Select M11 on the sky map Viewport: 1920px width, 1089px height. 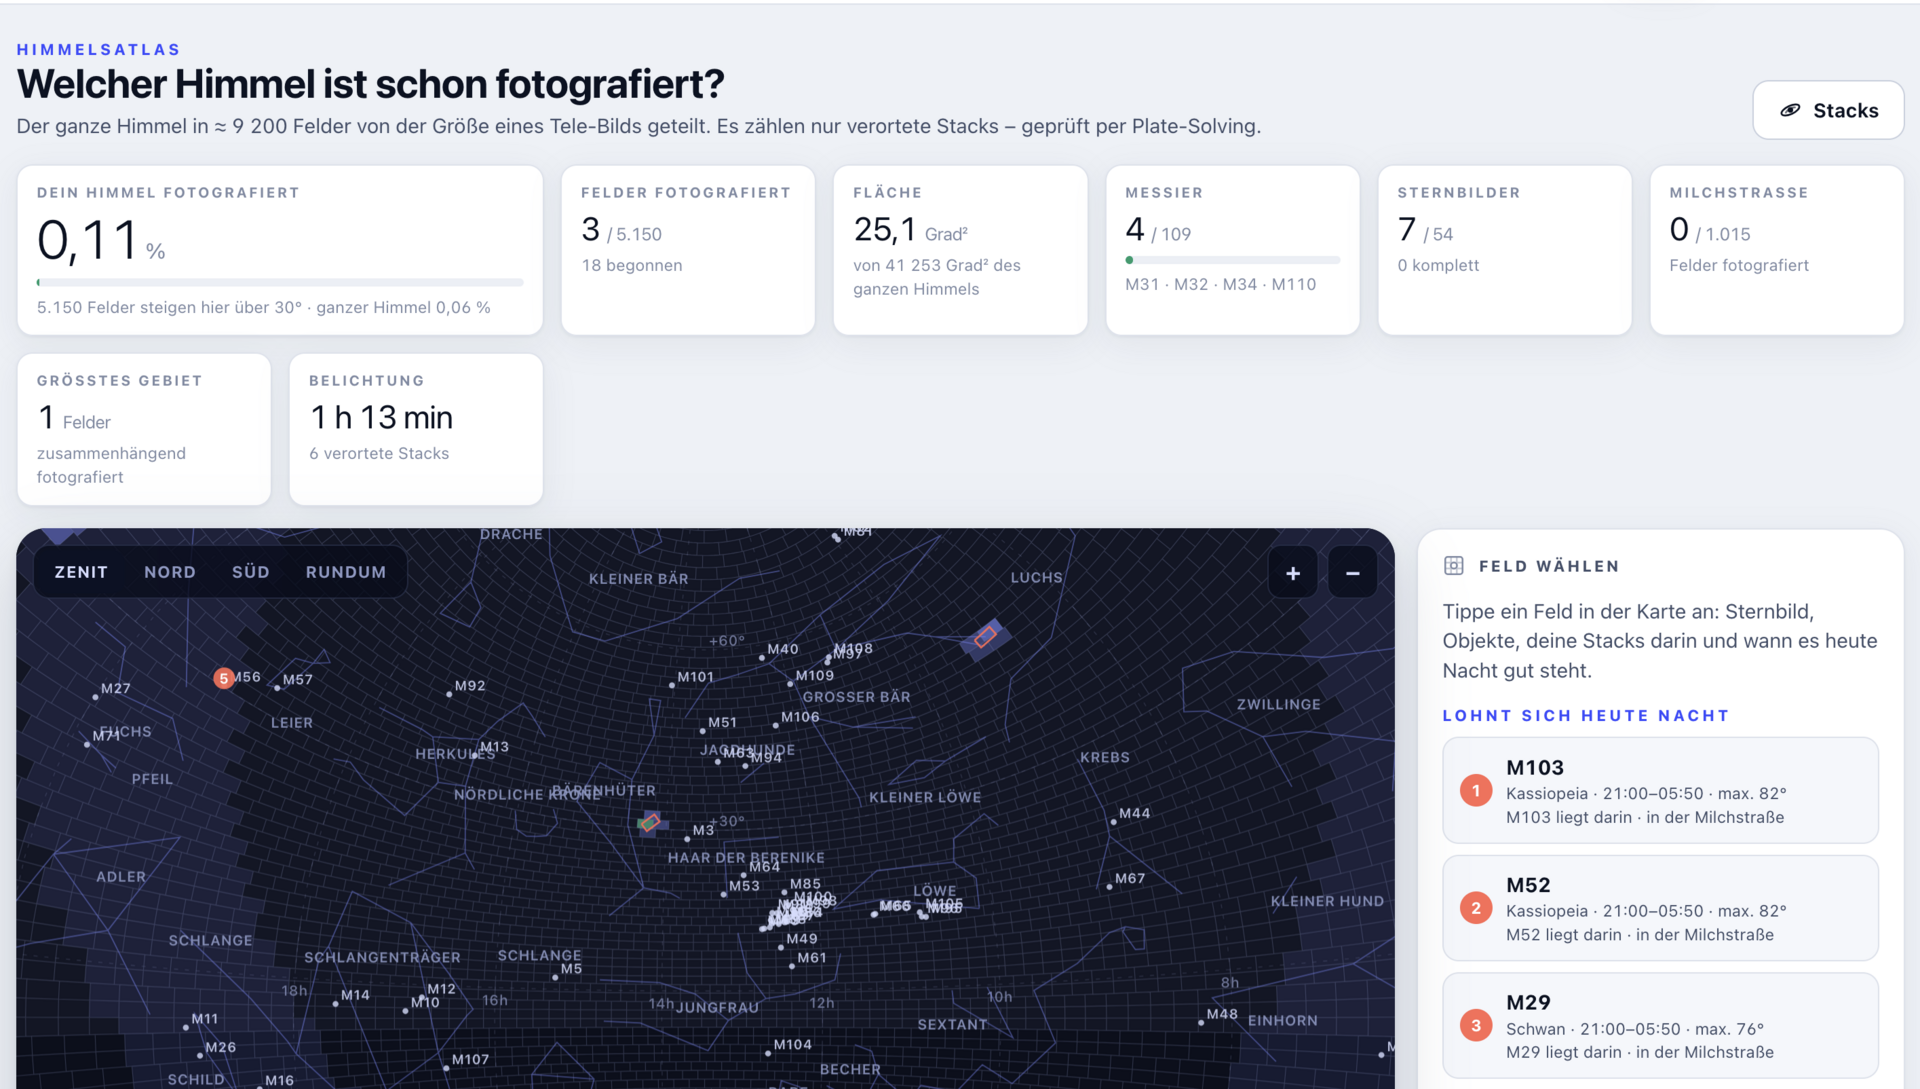tap(185, 1027)
